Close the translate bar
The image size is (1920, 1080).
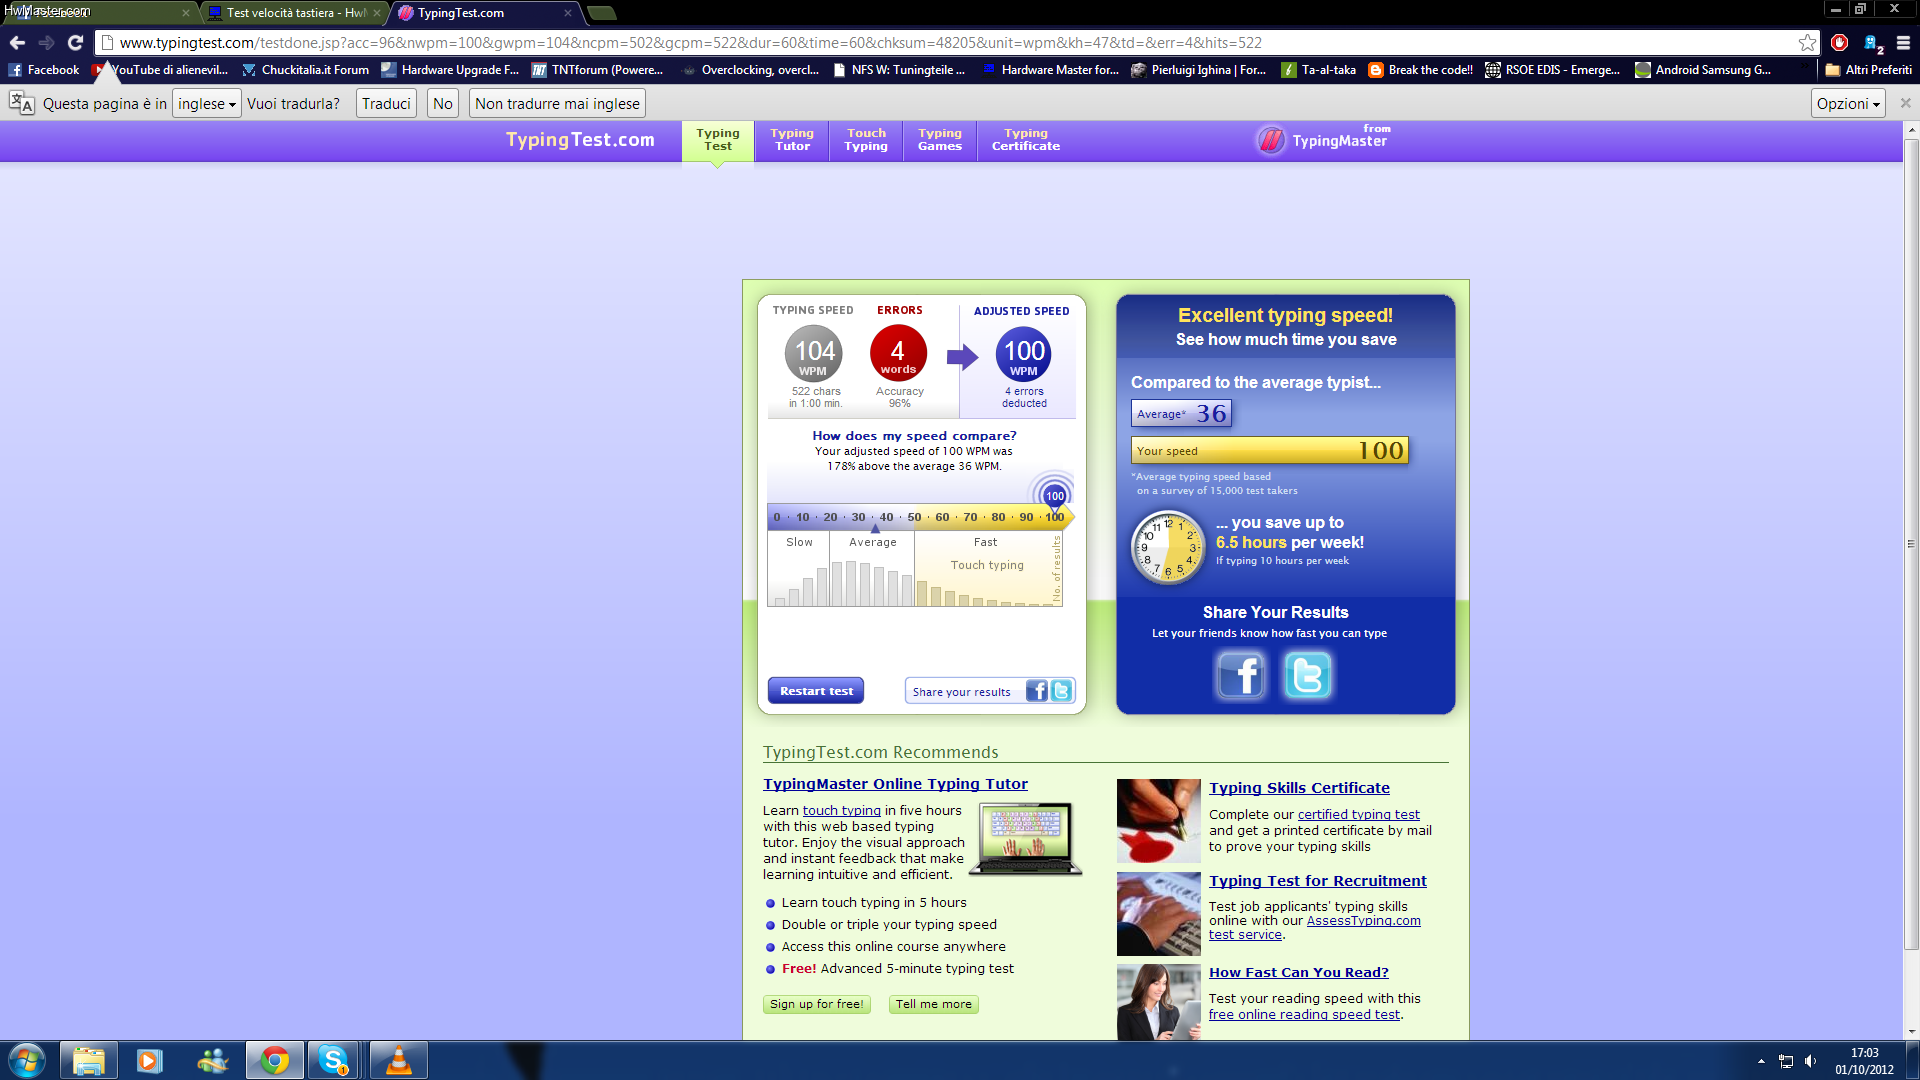pos(1905,103)
